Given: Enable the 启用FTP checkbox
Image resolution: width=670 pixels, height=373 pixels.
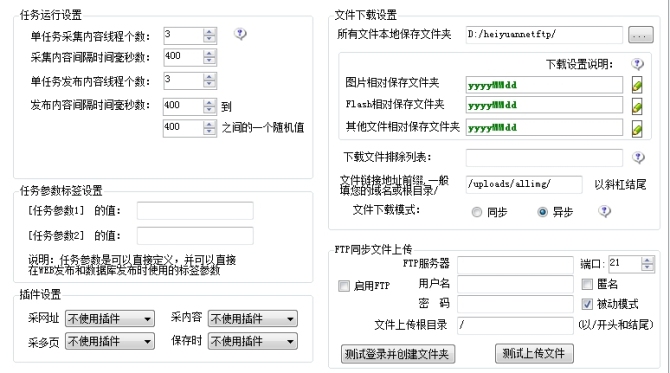Looking at the screenshot, I should tap(344, 286).
